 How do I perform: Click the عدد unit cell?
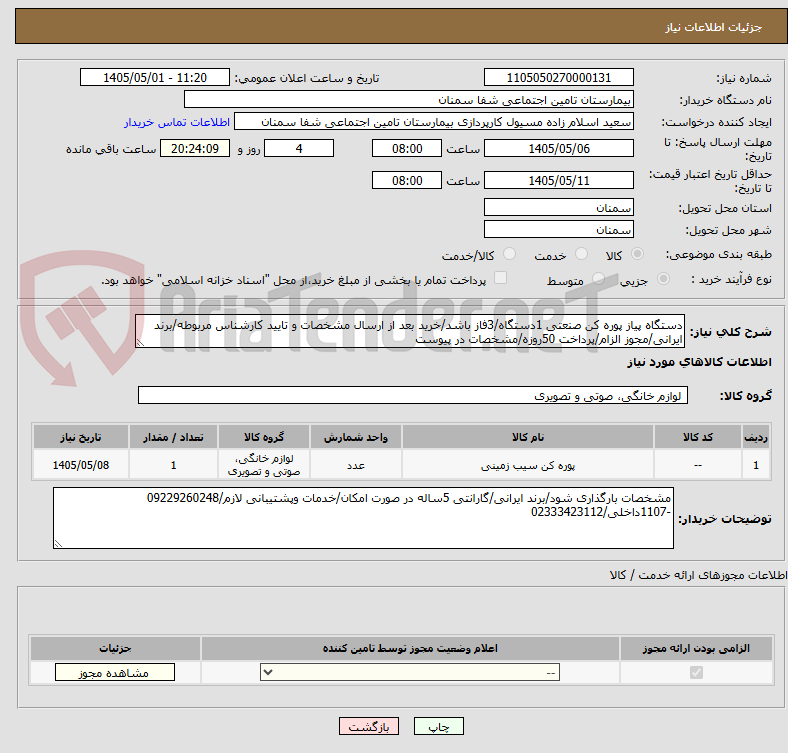[x=356, y=465]
